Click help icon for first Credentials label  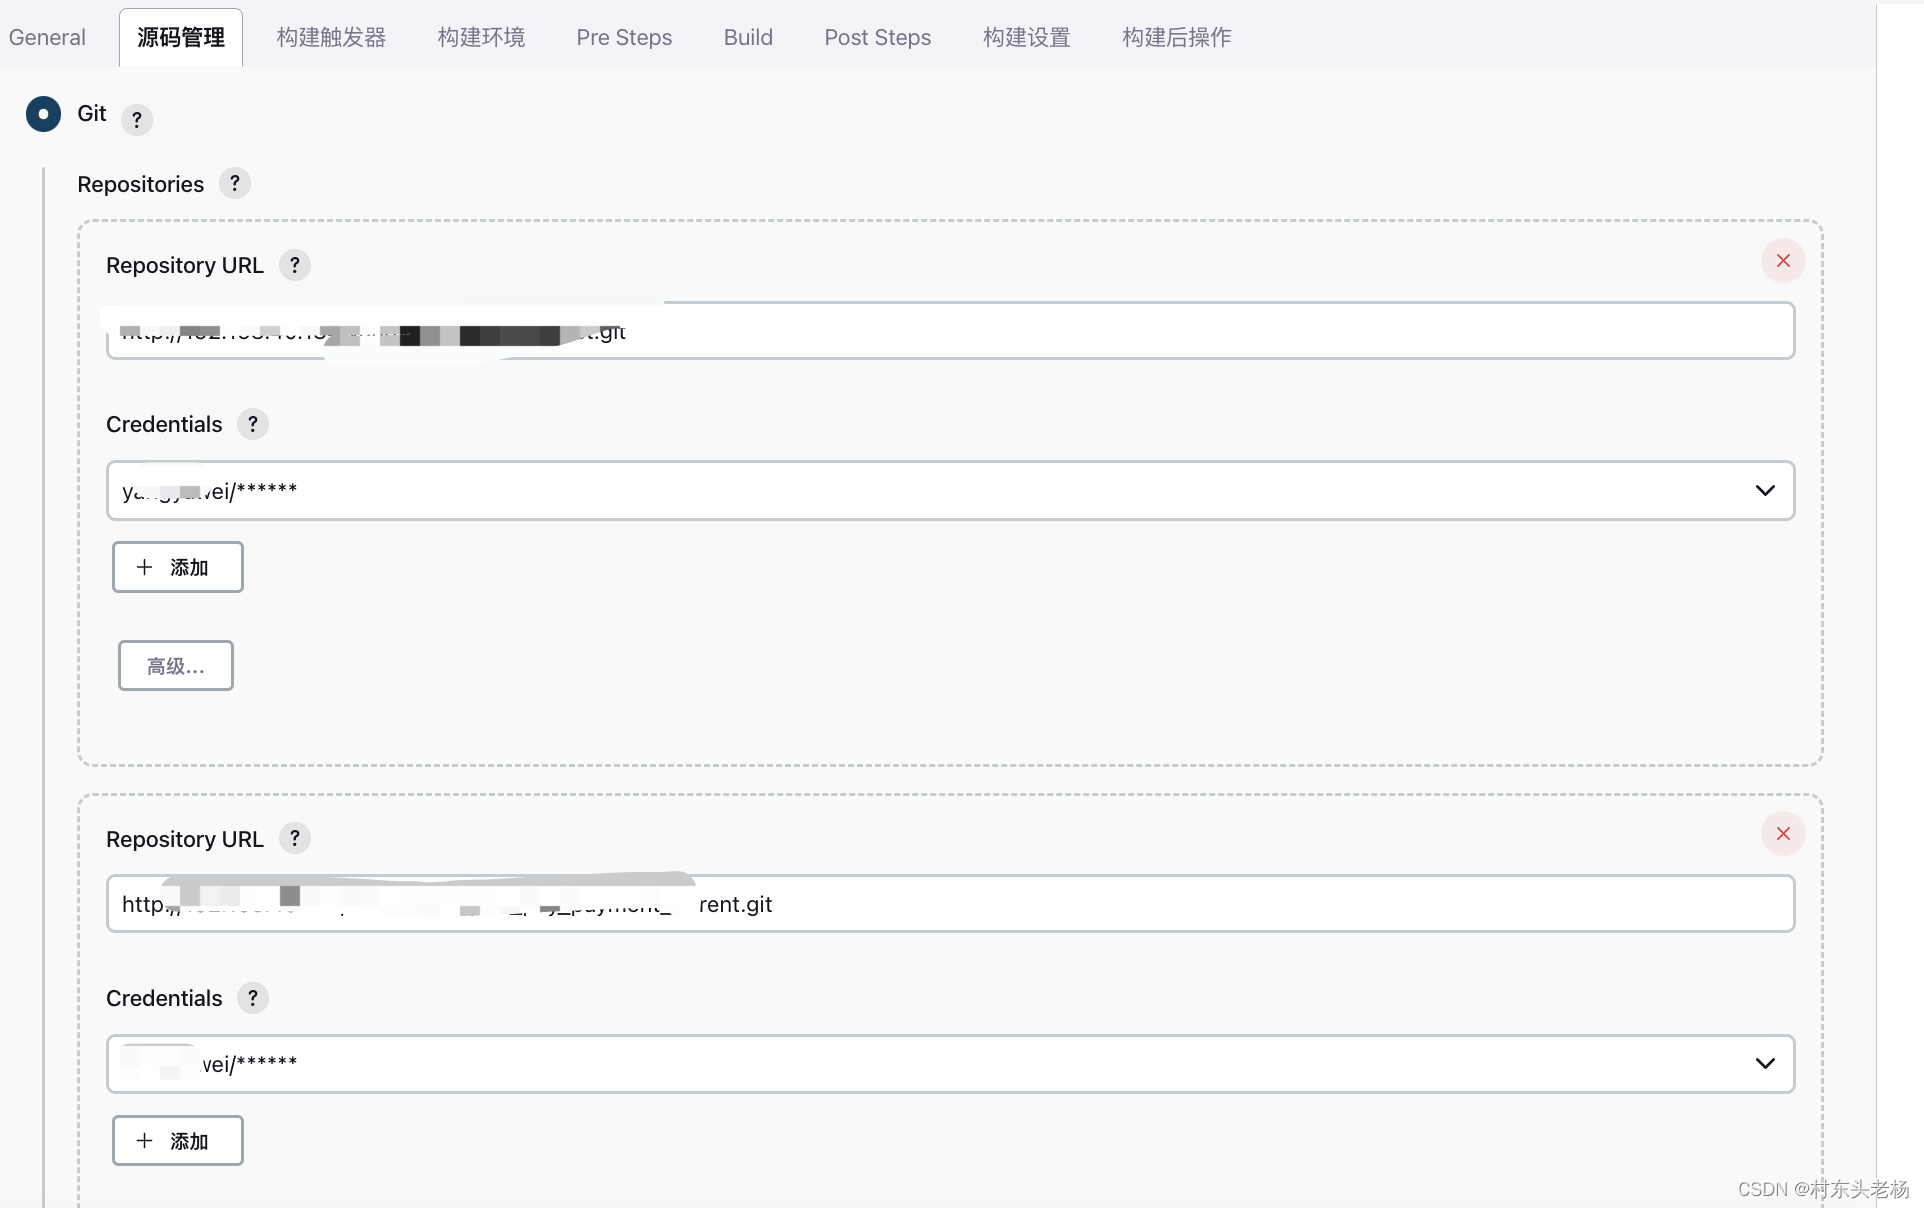click(x=253, y=425)
